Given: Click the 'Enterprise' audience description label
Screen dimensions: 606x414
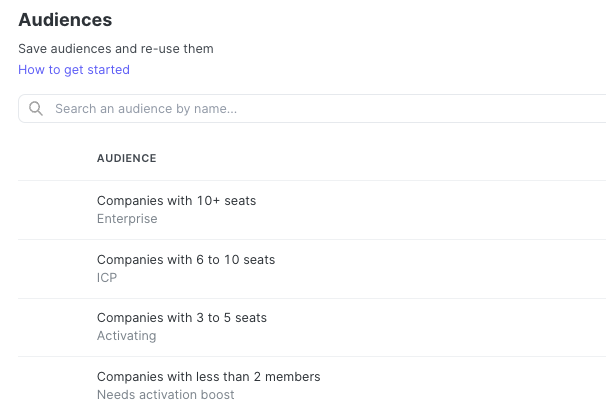Looking at the screenshot, I should point(127,219).
